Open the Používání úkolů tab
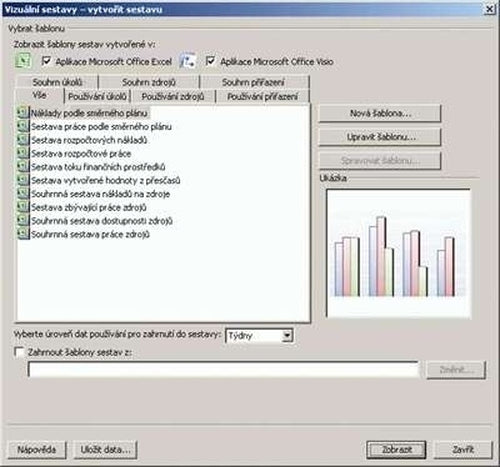The height and width of the screenshot is (467, 500). [97, 97]
